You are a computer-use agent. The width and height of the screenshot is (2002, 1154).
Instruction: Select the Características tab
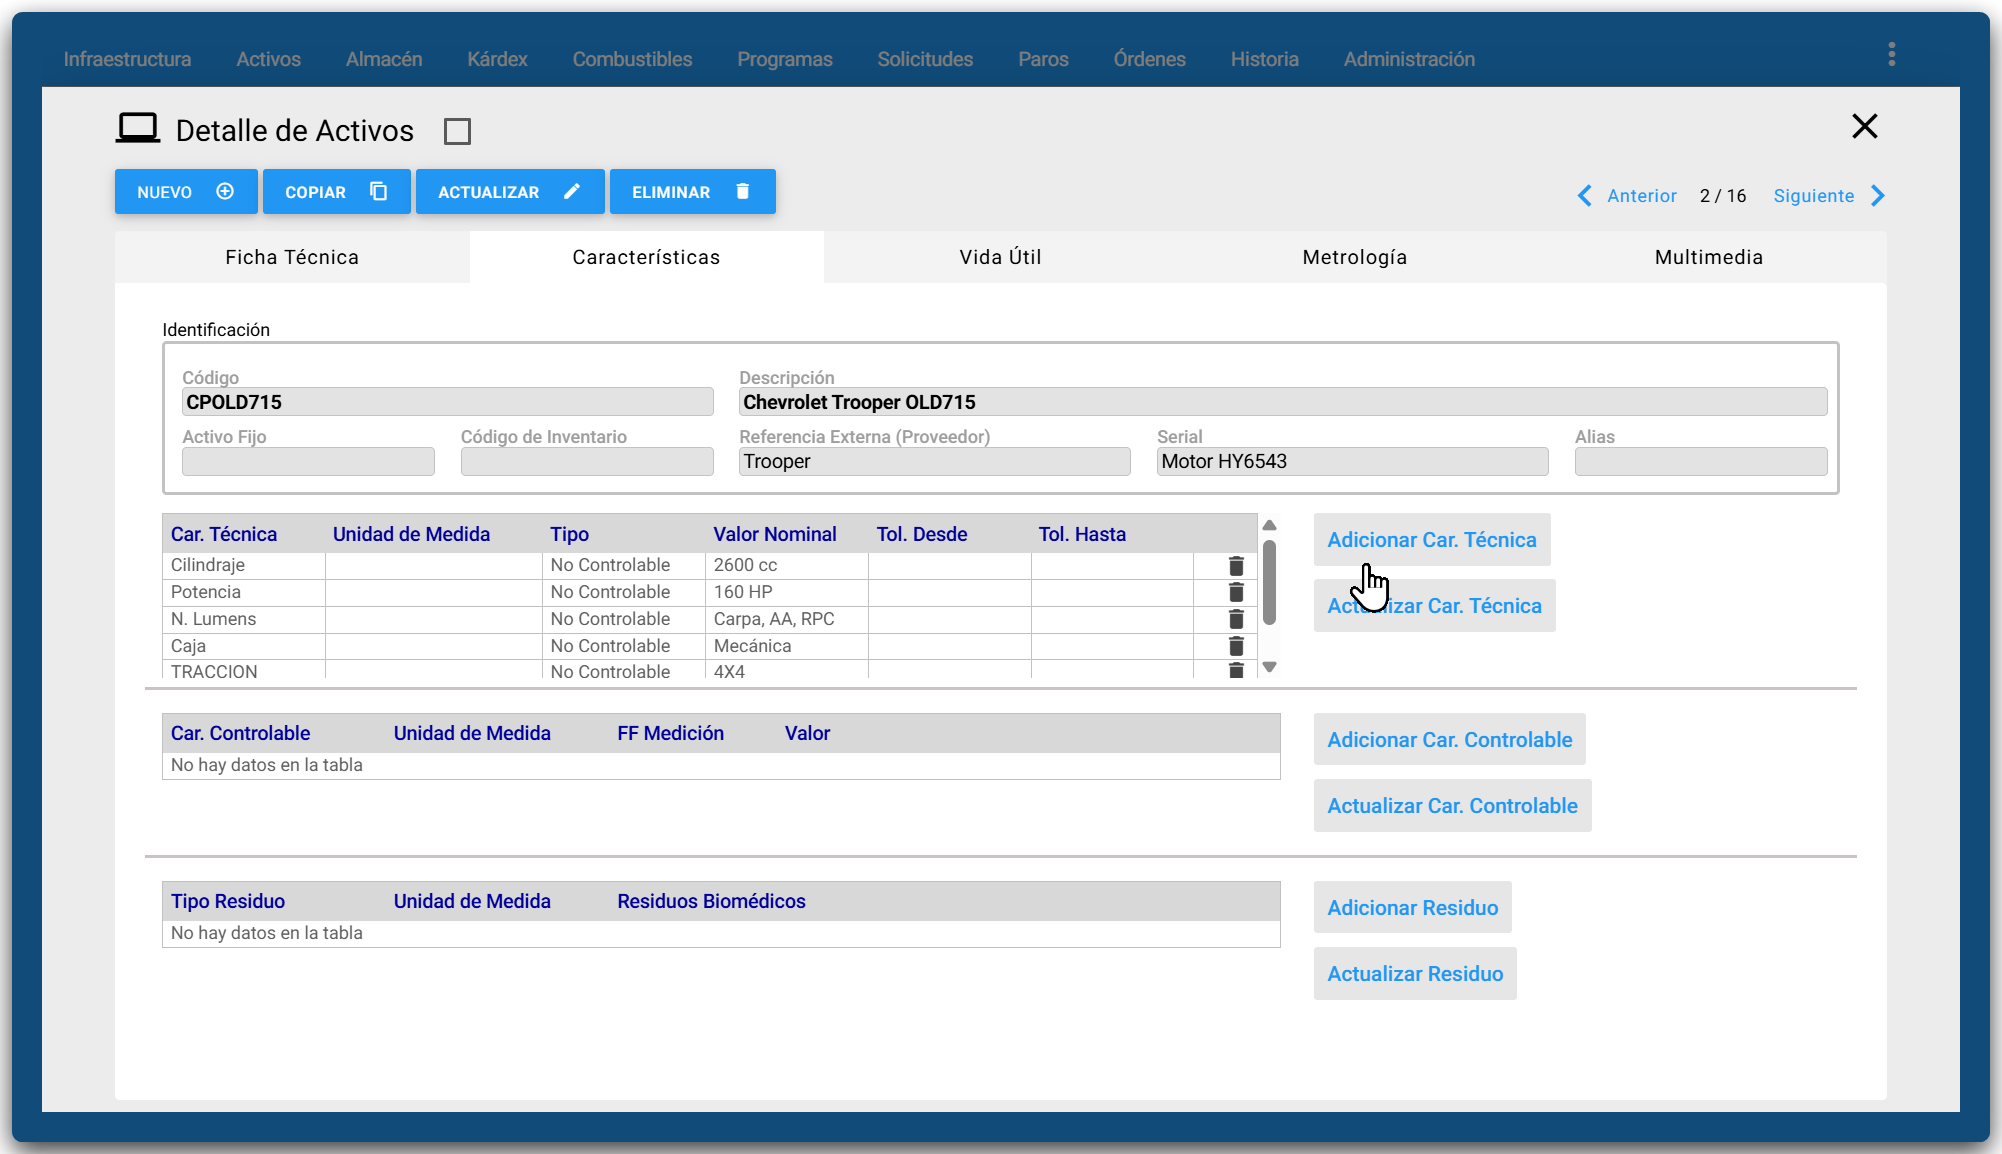[646, 257]
